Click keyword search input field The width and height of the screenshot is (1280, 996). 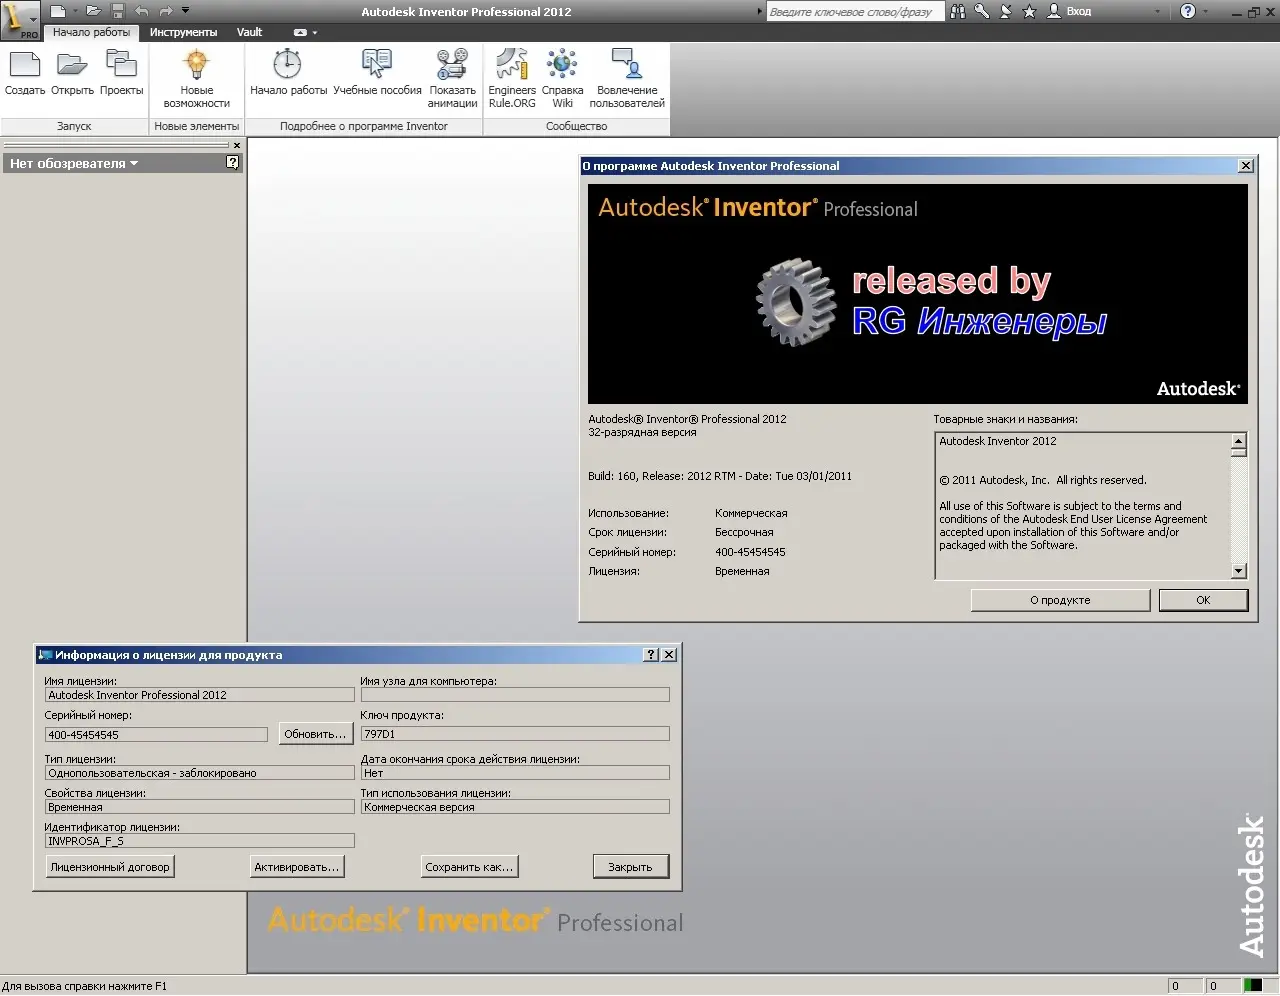tap(855, 12)
